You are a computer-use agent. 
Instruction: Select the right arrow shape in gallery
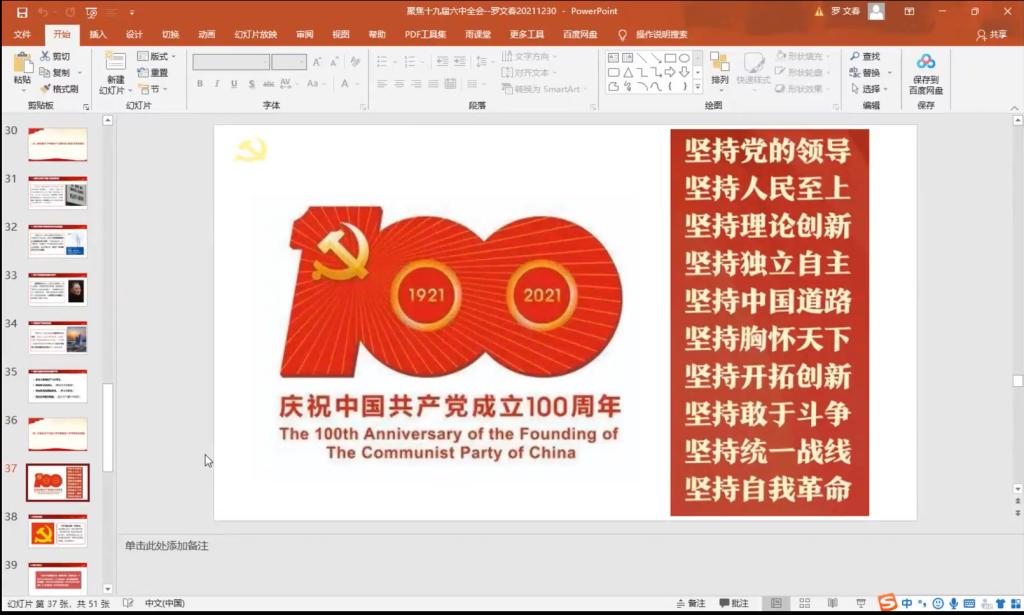tap(670, 72)
